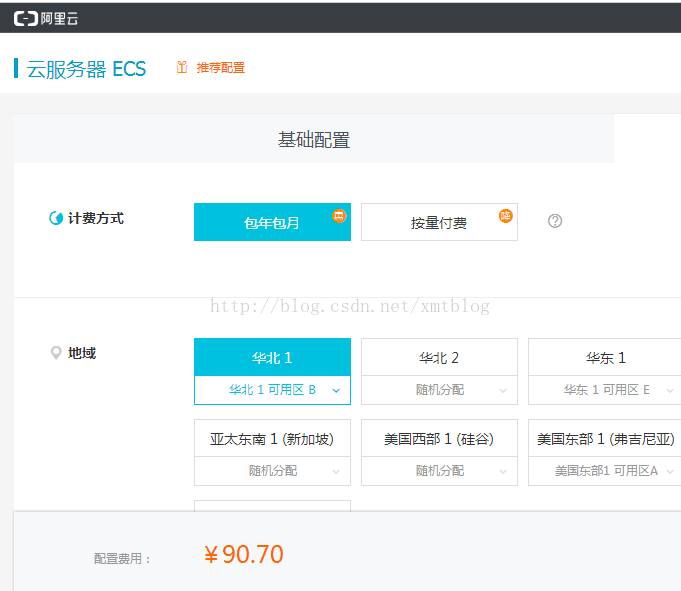Click the 阿里云 logo in header
The image size is (681, 591).
click(46, 19)
